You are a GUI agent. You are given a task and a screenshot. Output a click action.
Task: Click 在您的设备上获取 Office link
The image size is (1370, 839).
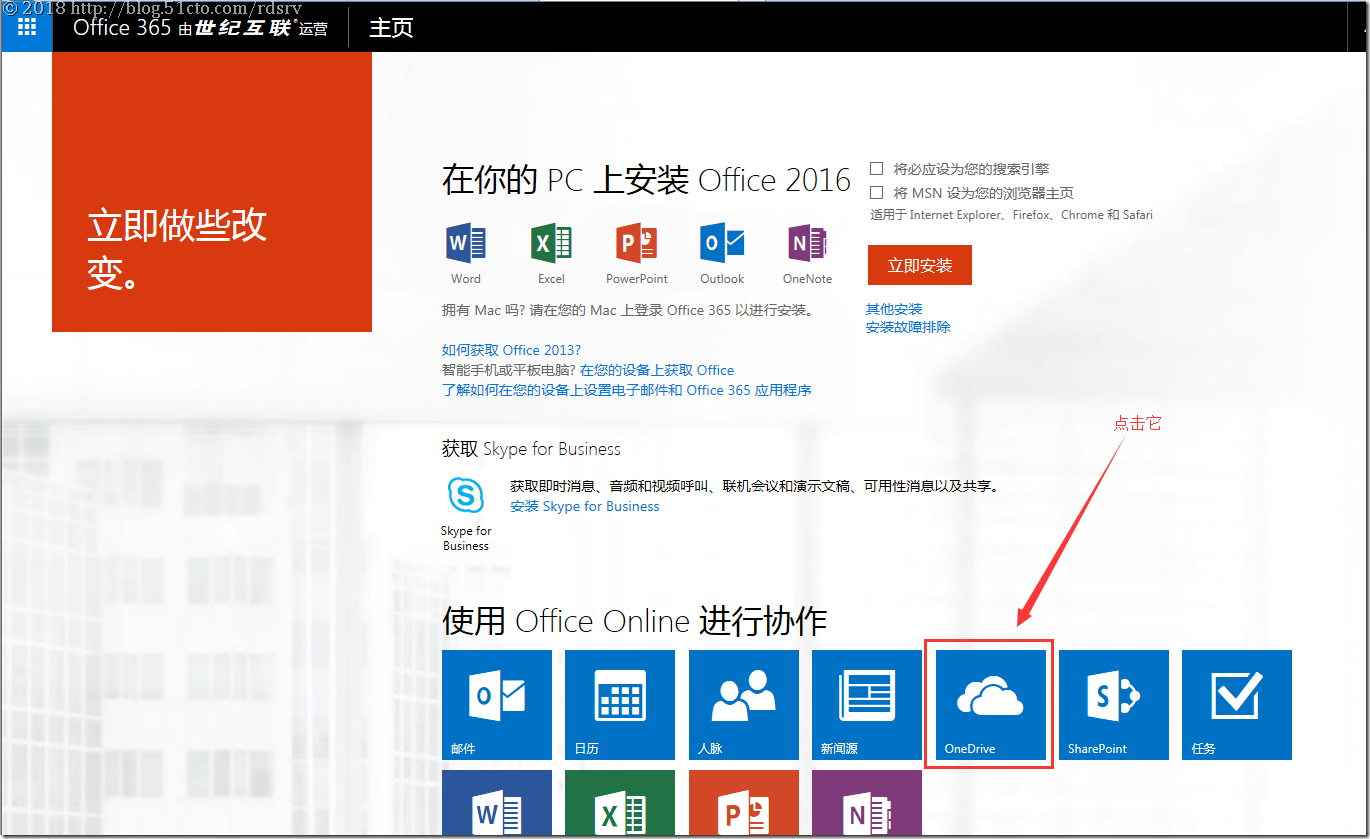(x=657, y=370)
